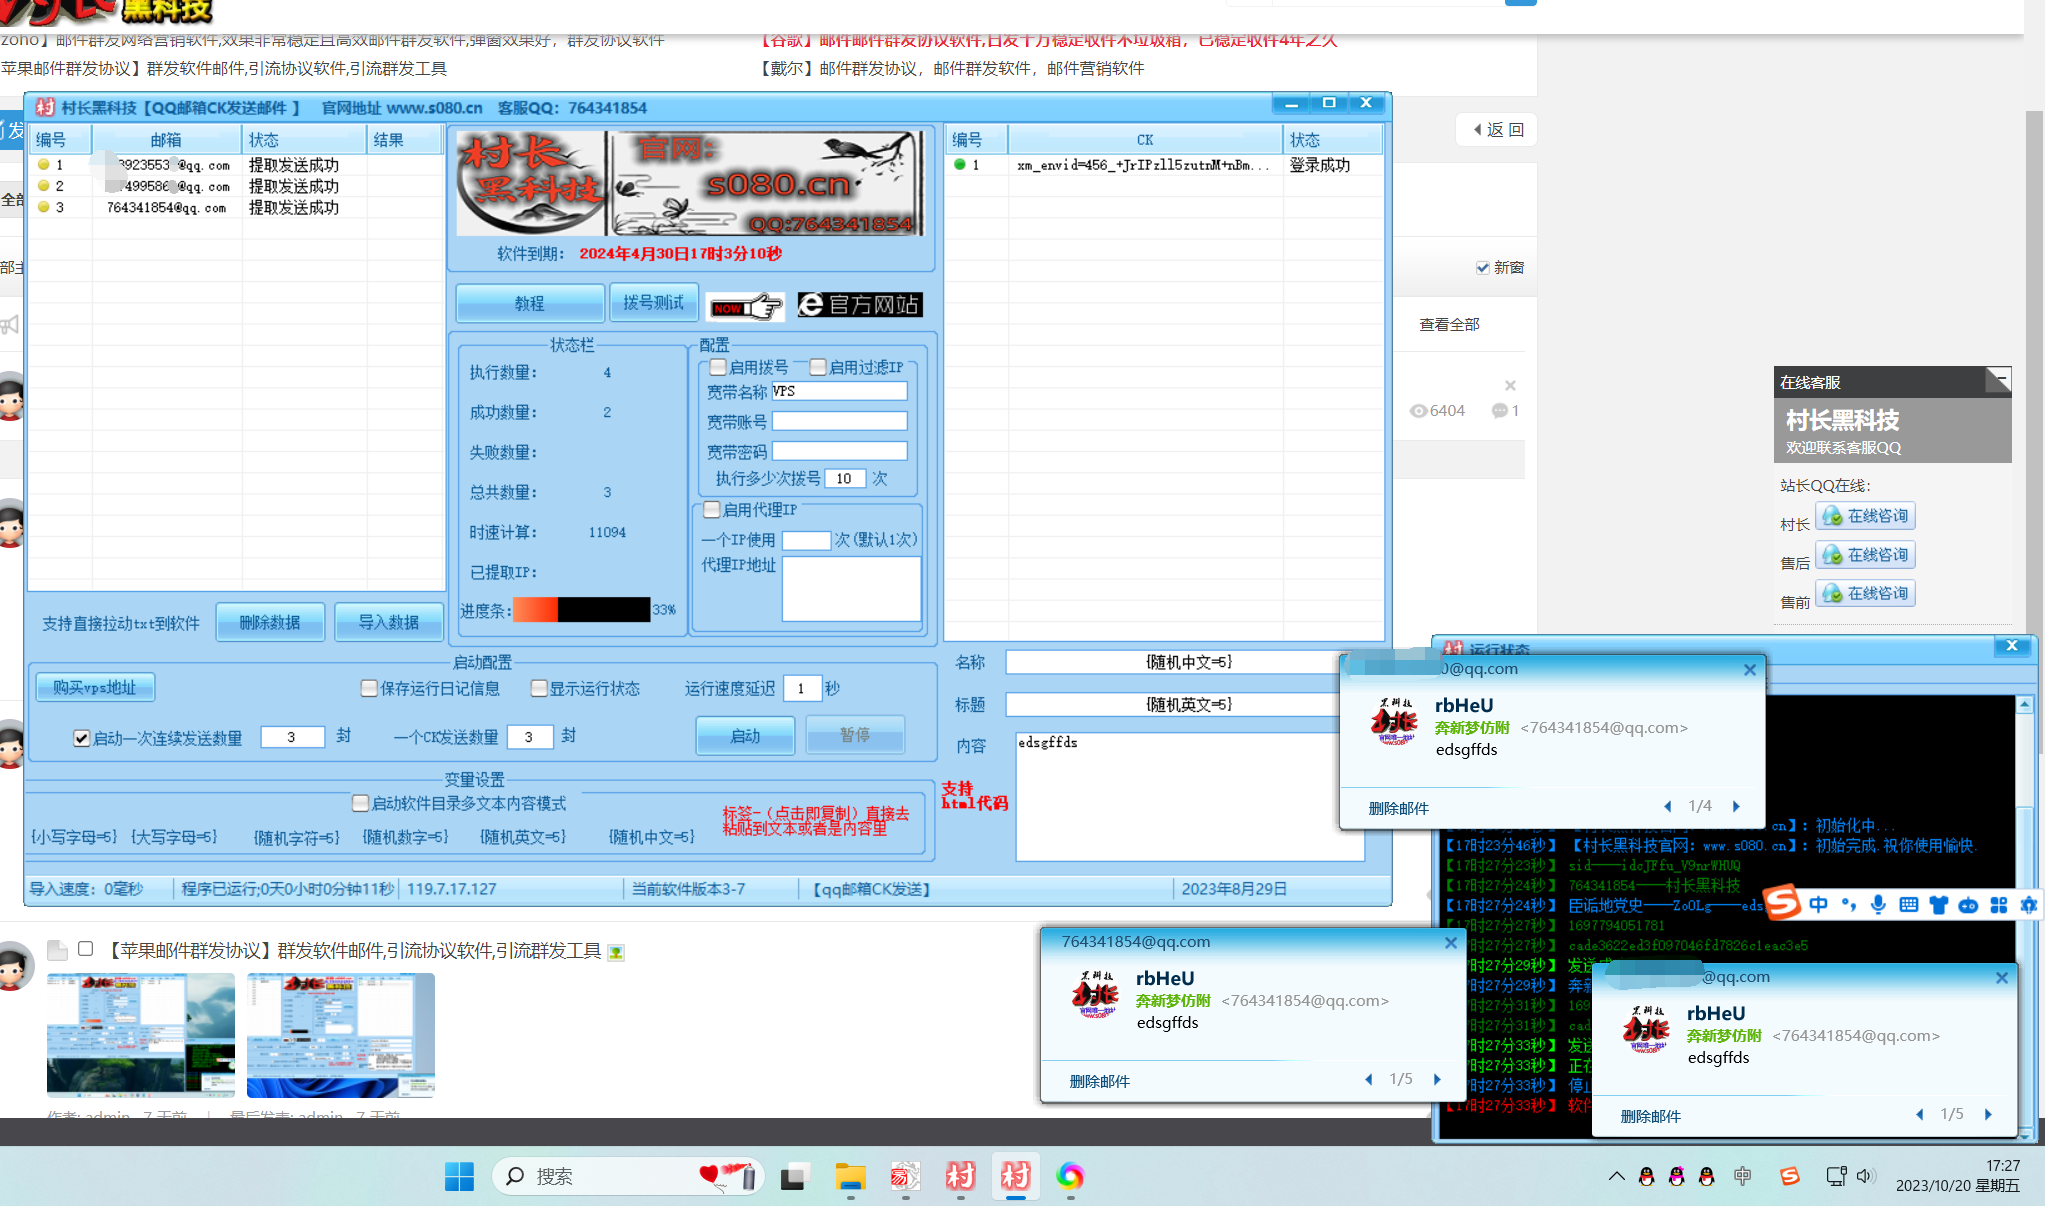Switch to the active 村 app in the taskbar

[1015, 1177]
